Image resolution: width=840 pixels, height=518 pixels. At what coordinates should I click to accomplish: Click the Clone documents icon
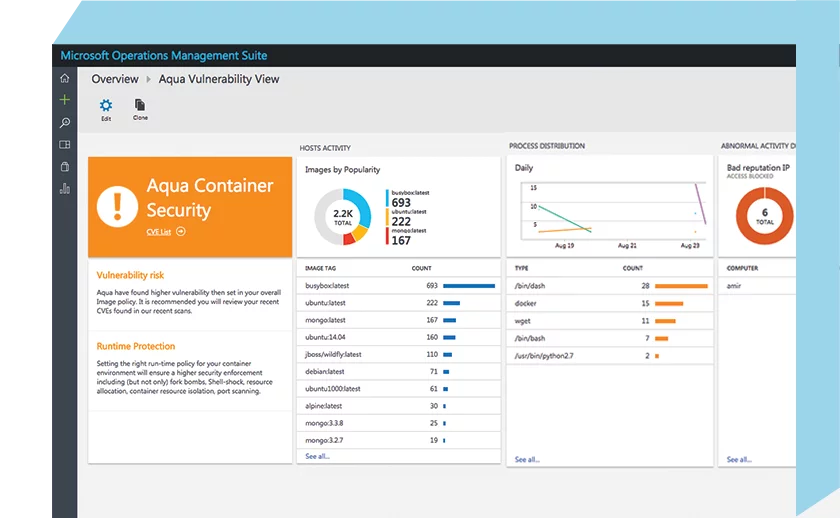coord(140,104)
